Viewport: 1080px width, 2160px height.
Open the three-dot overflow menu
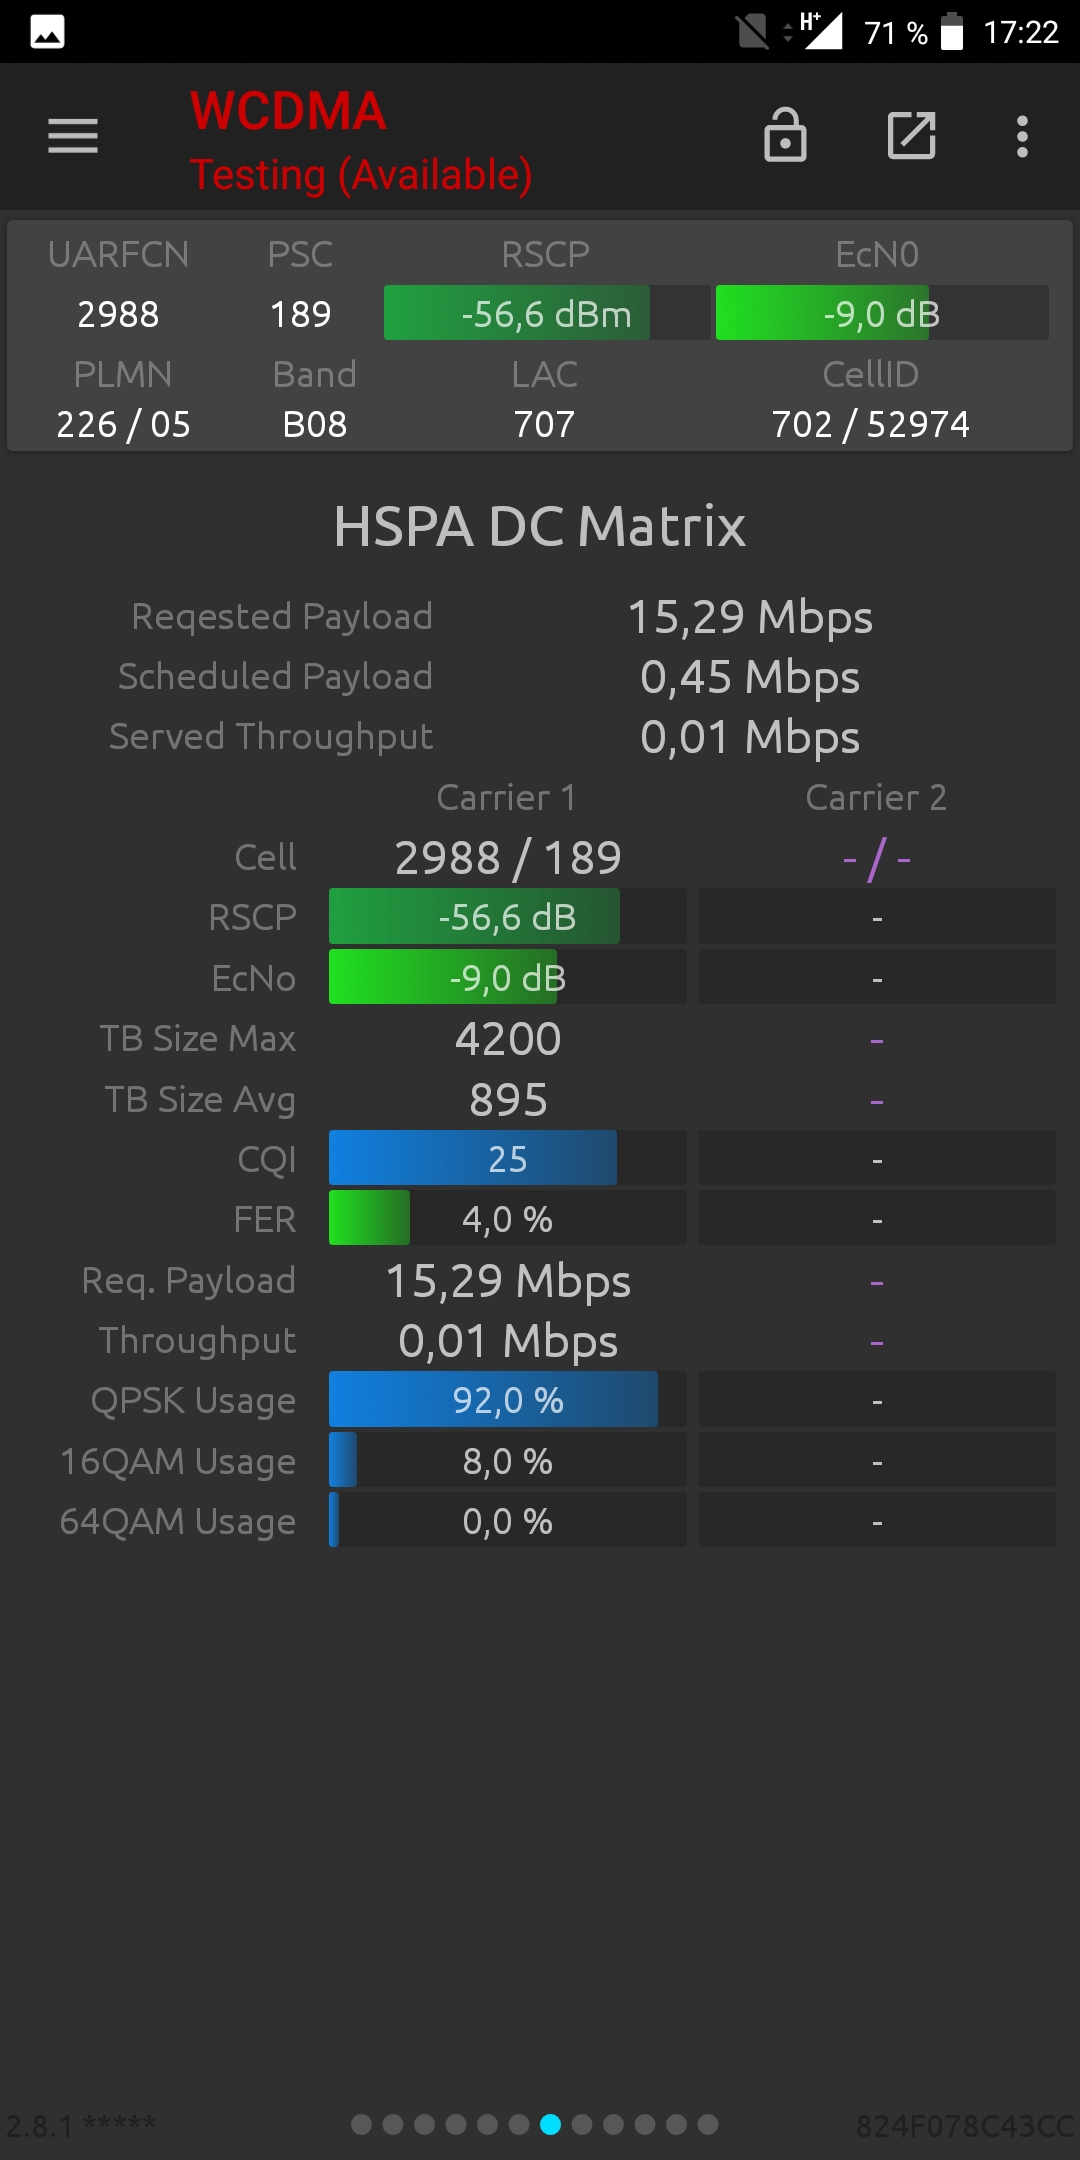[x=1022, y=136]
